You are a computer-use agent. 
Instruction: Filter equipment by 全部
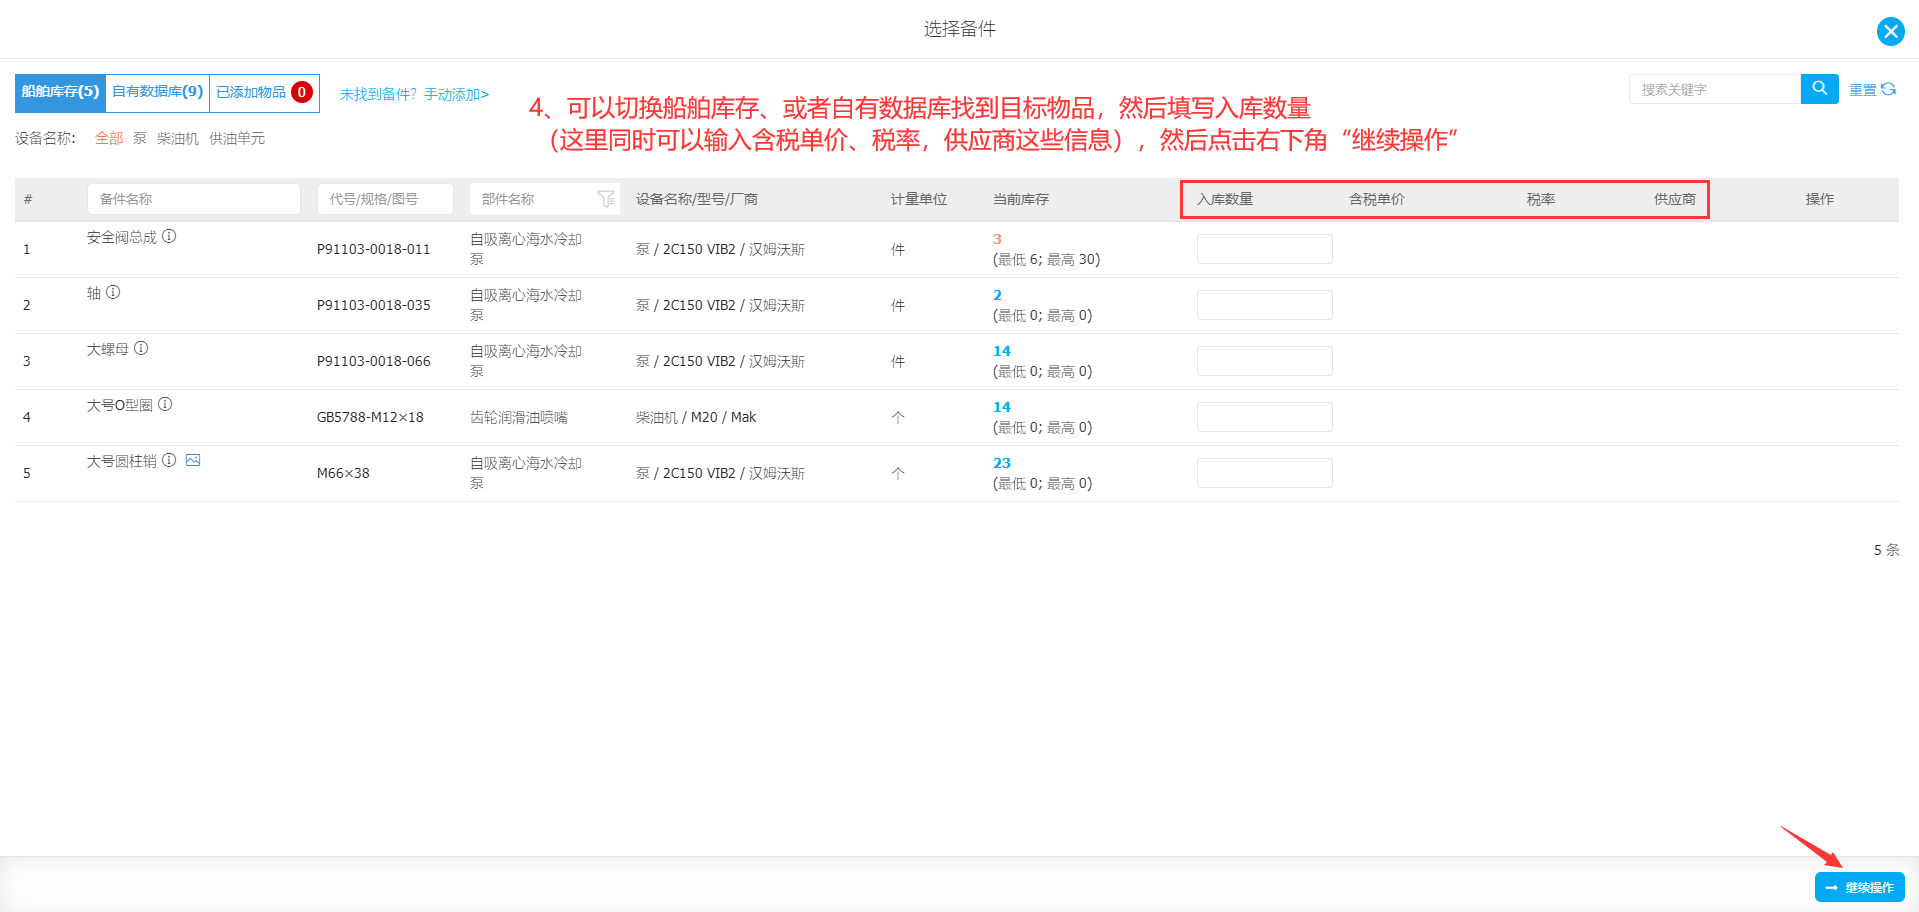(x=109, y=138)
